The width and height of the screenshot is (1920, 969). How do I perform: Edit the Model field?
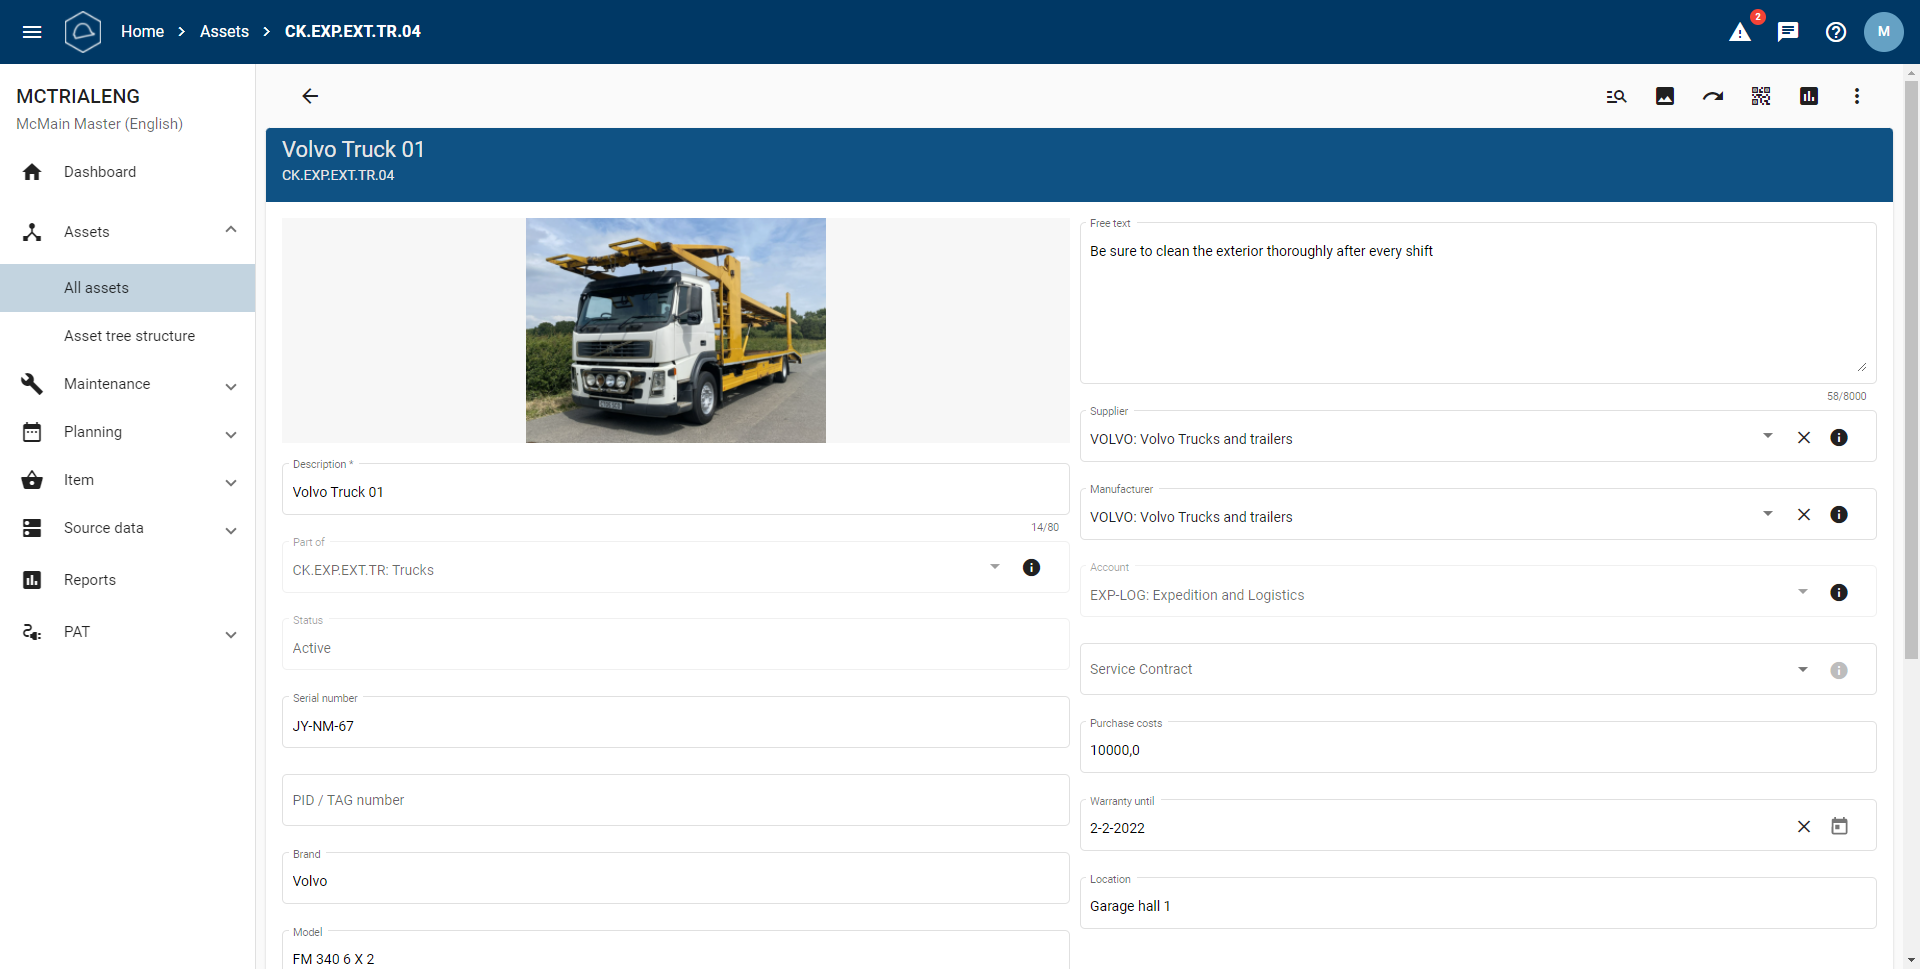click(x=675, y=952)
